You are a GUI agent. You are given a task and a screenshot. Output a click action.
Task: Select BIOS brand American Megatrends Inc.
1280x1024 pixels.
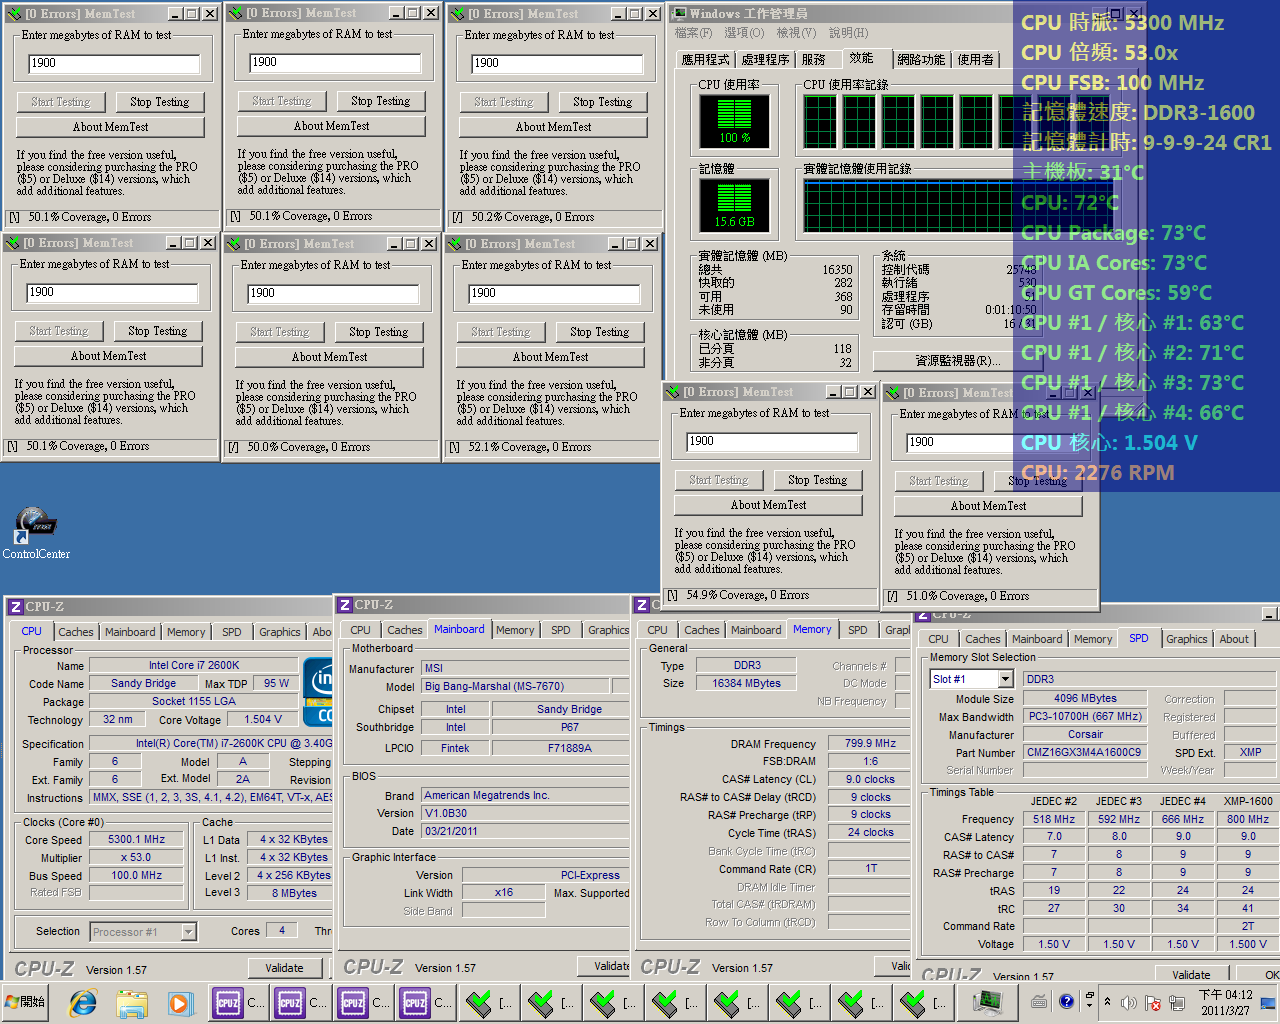click(525, 795)
